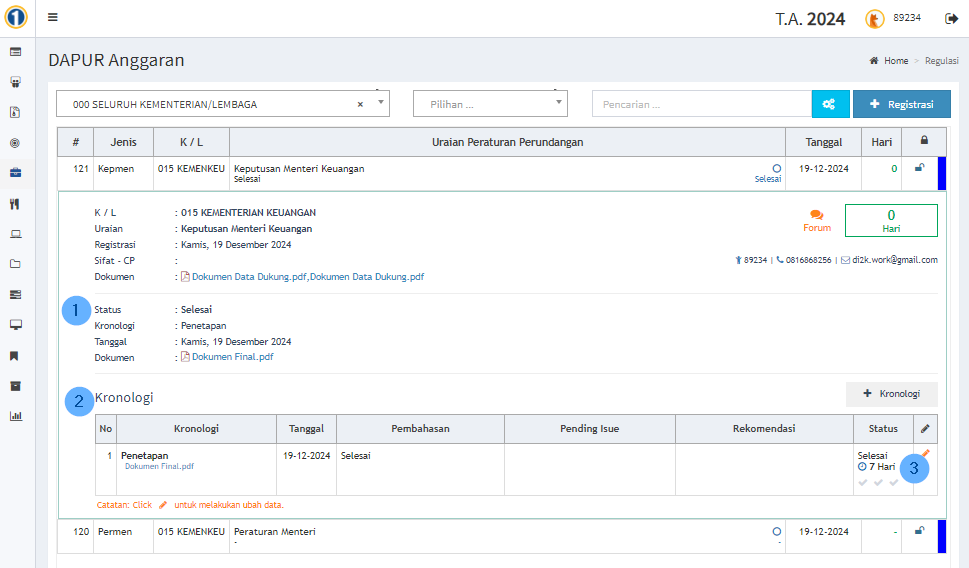Open user 89234 profile menu

click(x=893, y=18)
